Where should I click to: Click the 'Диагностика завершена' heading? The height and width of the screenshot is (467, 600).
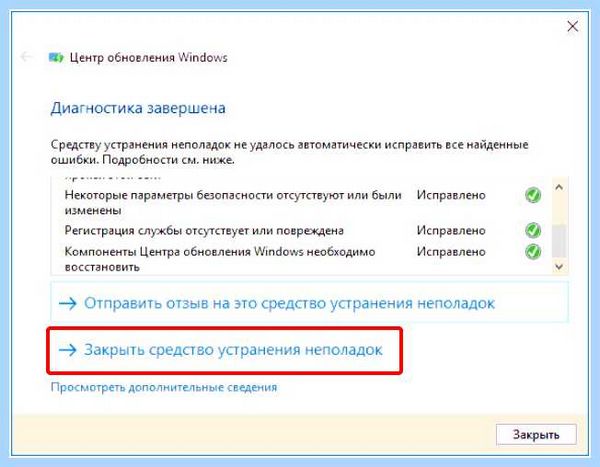[x=138, y=108]
